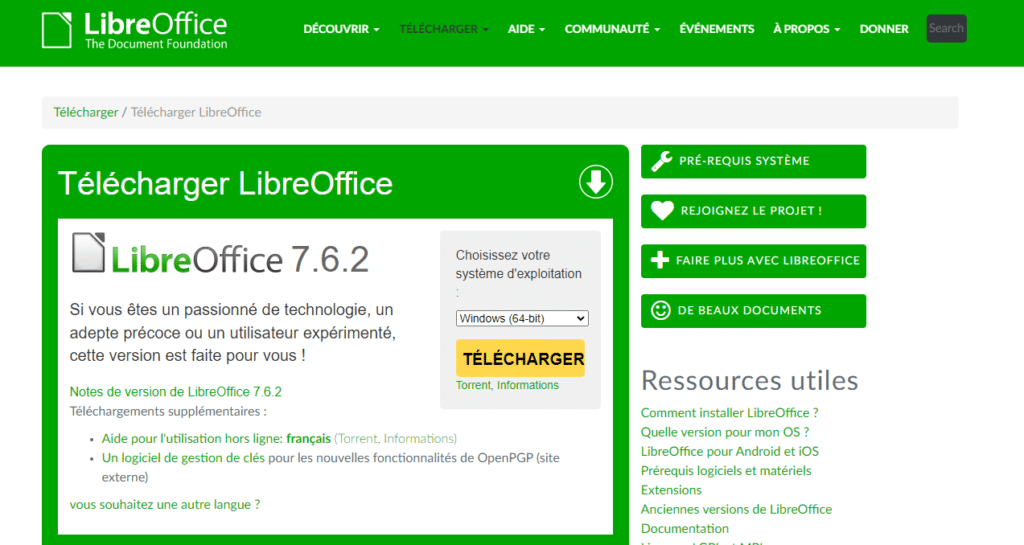Click the Télécharger breadcrumb link
The image size is (1024, 545).
(x=86, y=112)
